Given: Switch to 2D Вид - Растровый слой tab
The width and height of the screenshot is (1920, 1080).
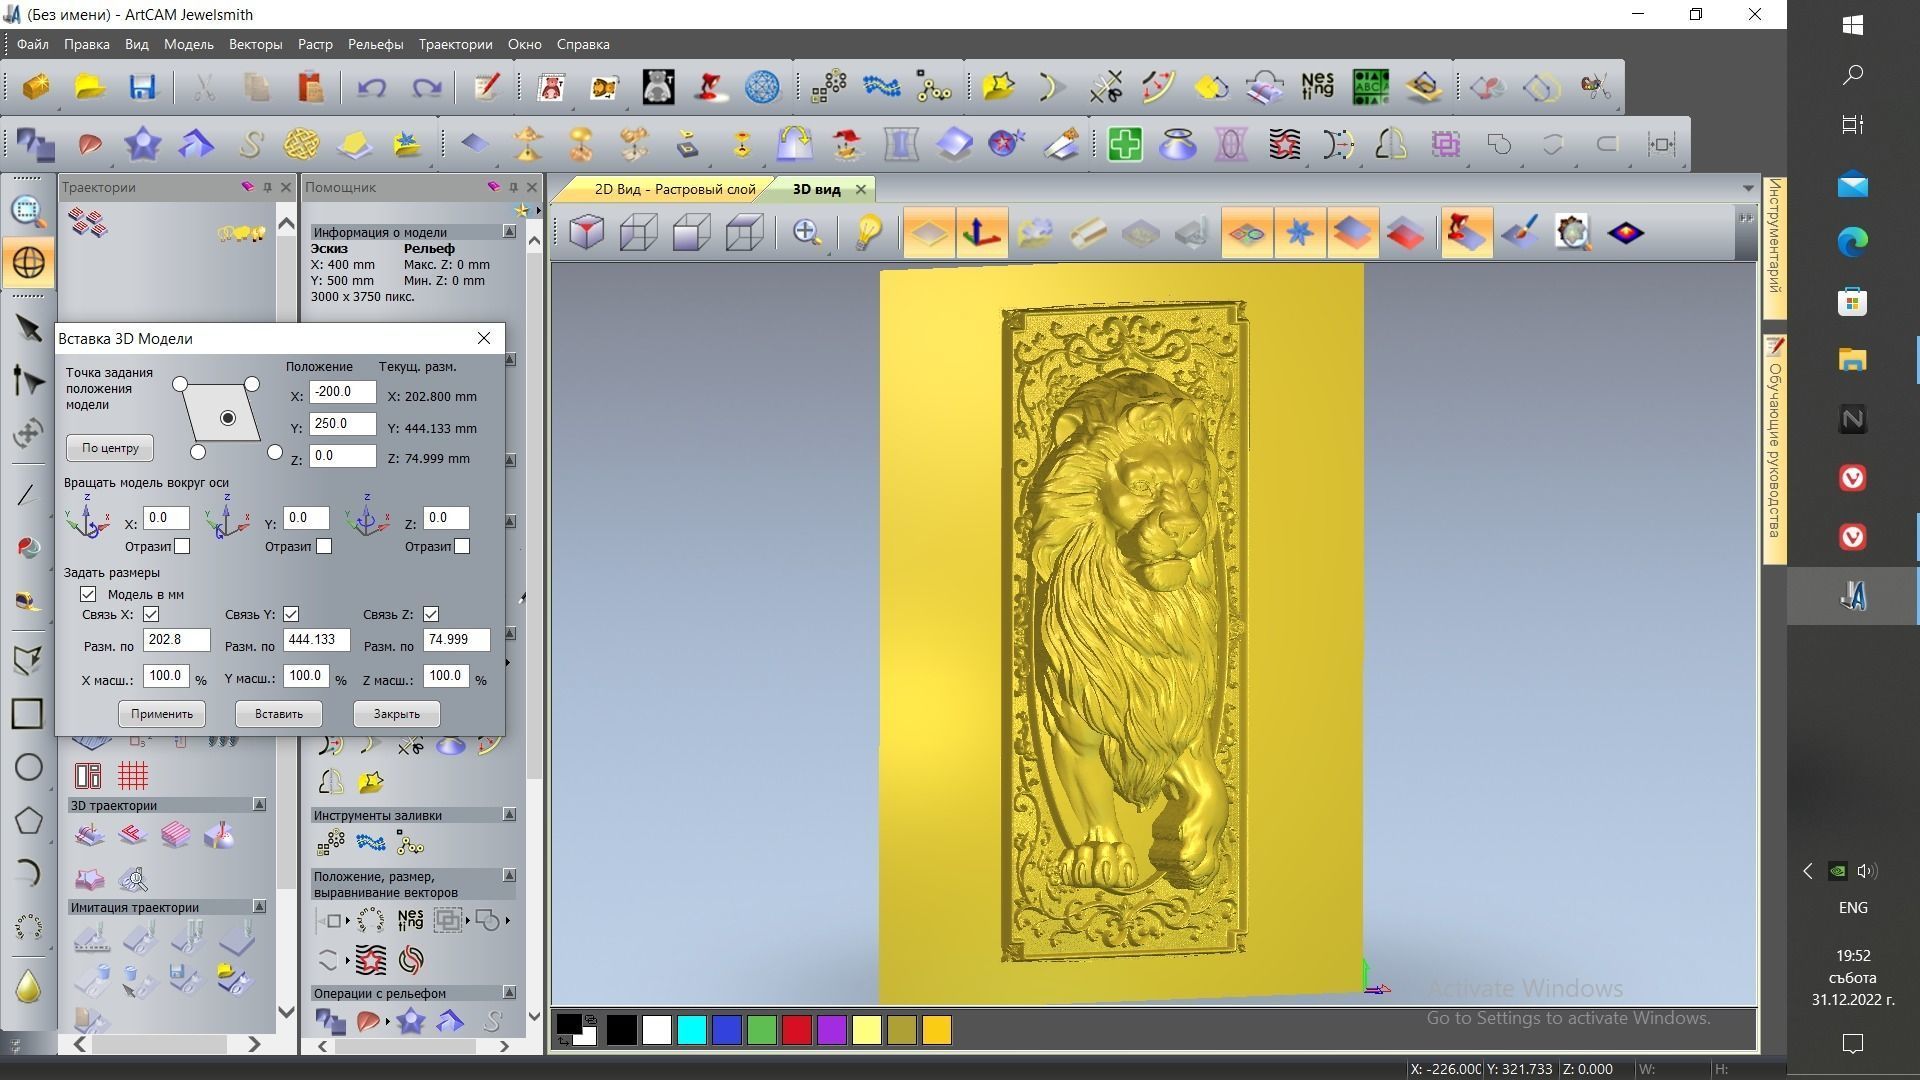Looking at the screenshot, I should coord(674,189).
